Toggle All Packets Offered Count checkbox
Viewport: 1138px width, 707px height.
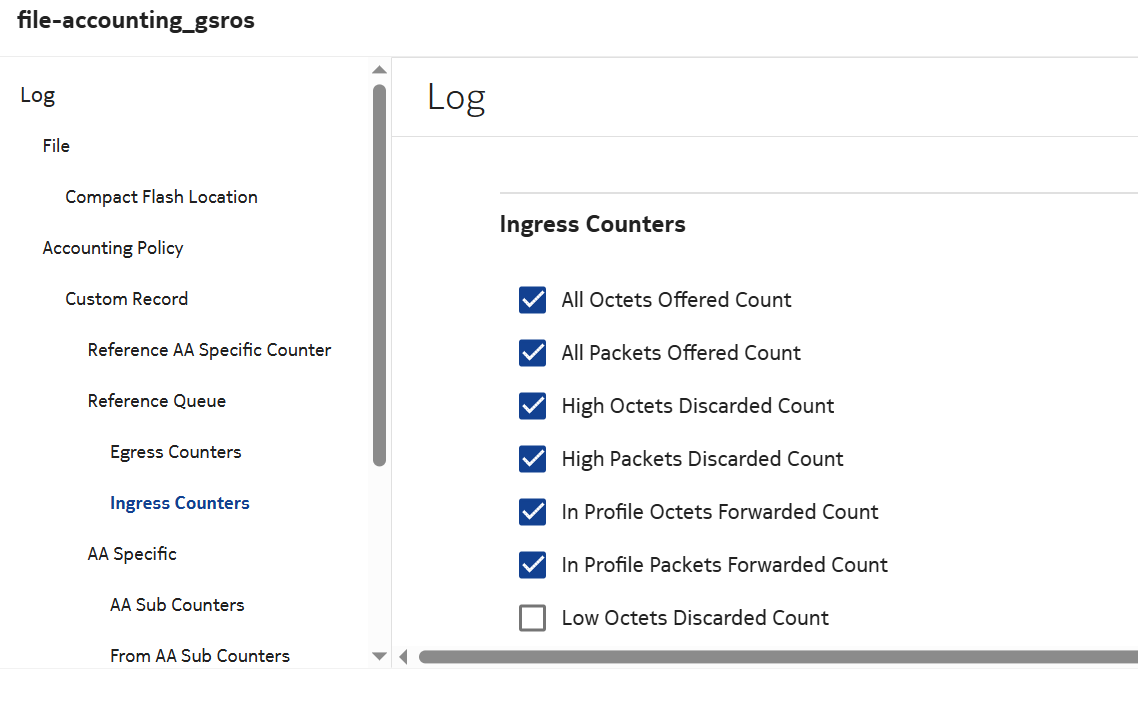coord(532,353)
